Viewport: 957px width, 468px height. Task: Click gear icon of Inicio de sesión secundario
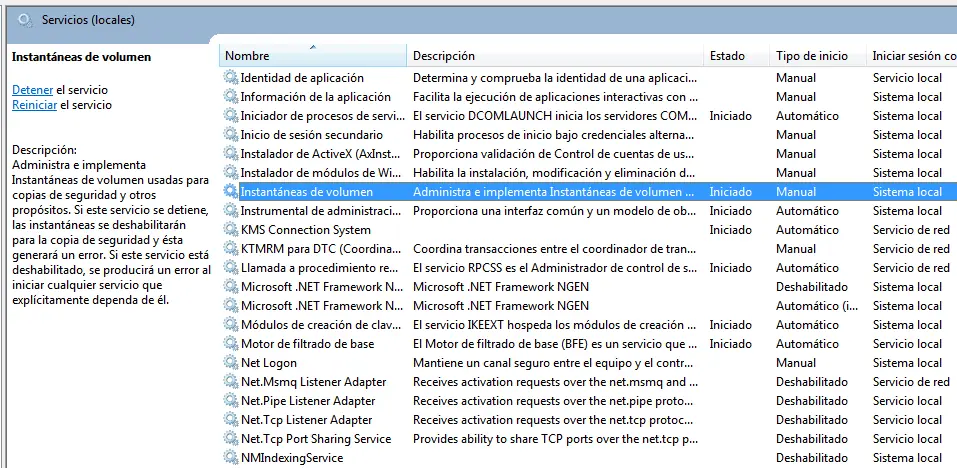coord(231,134)
